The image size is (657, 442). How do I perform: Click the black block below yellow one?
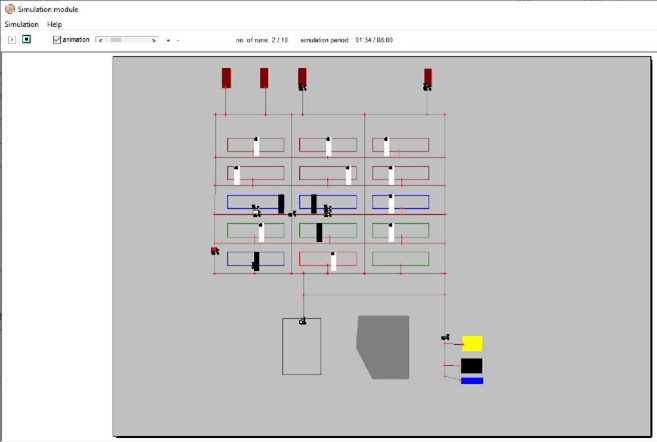[x=472, y=366]
